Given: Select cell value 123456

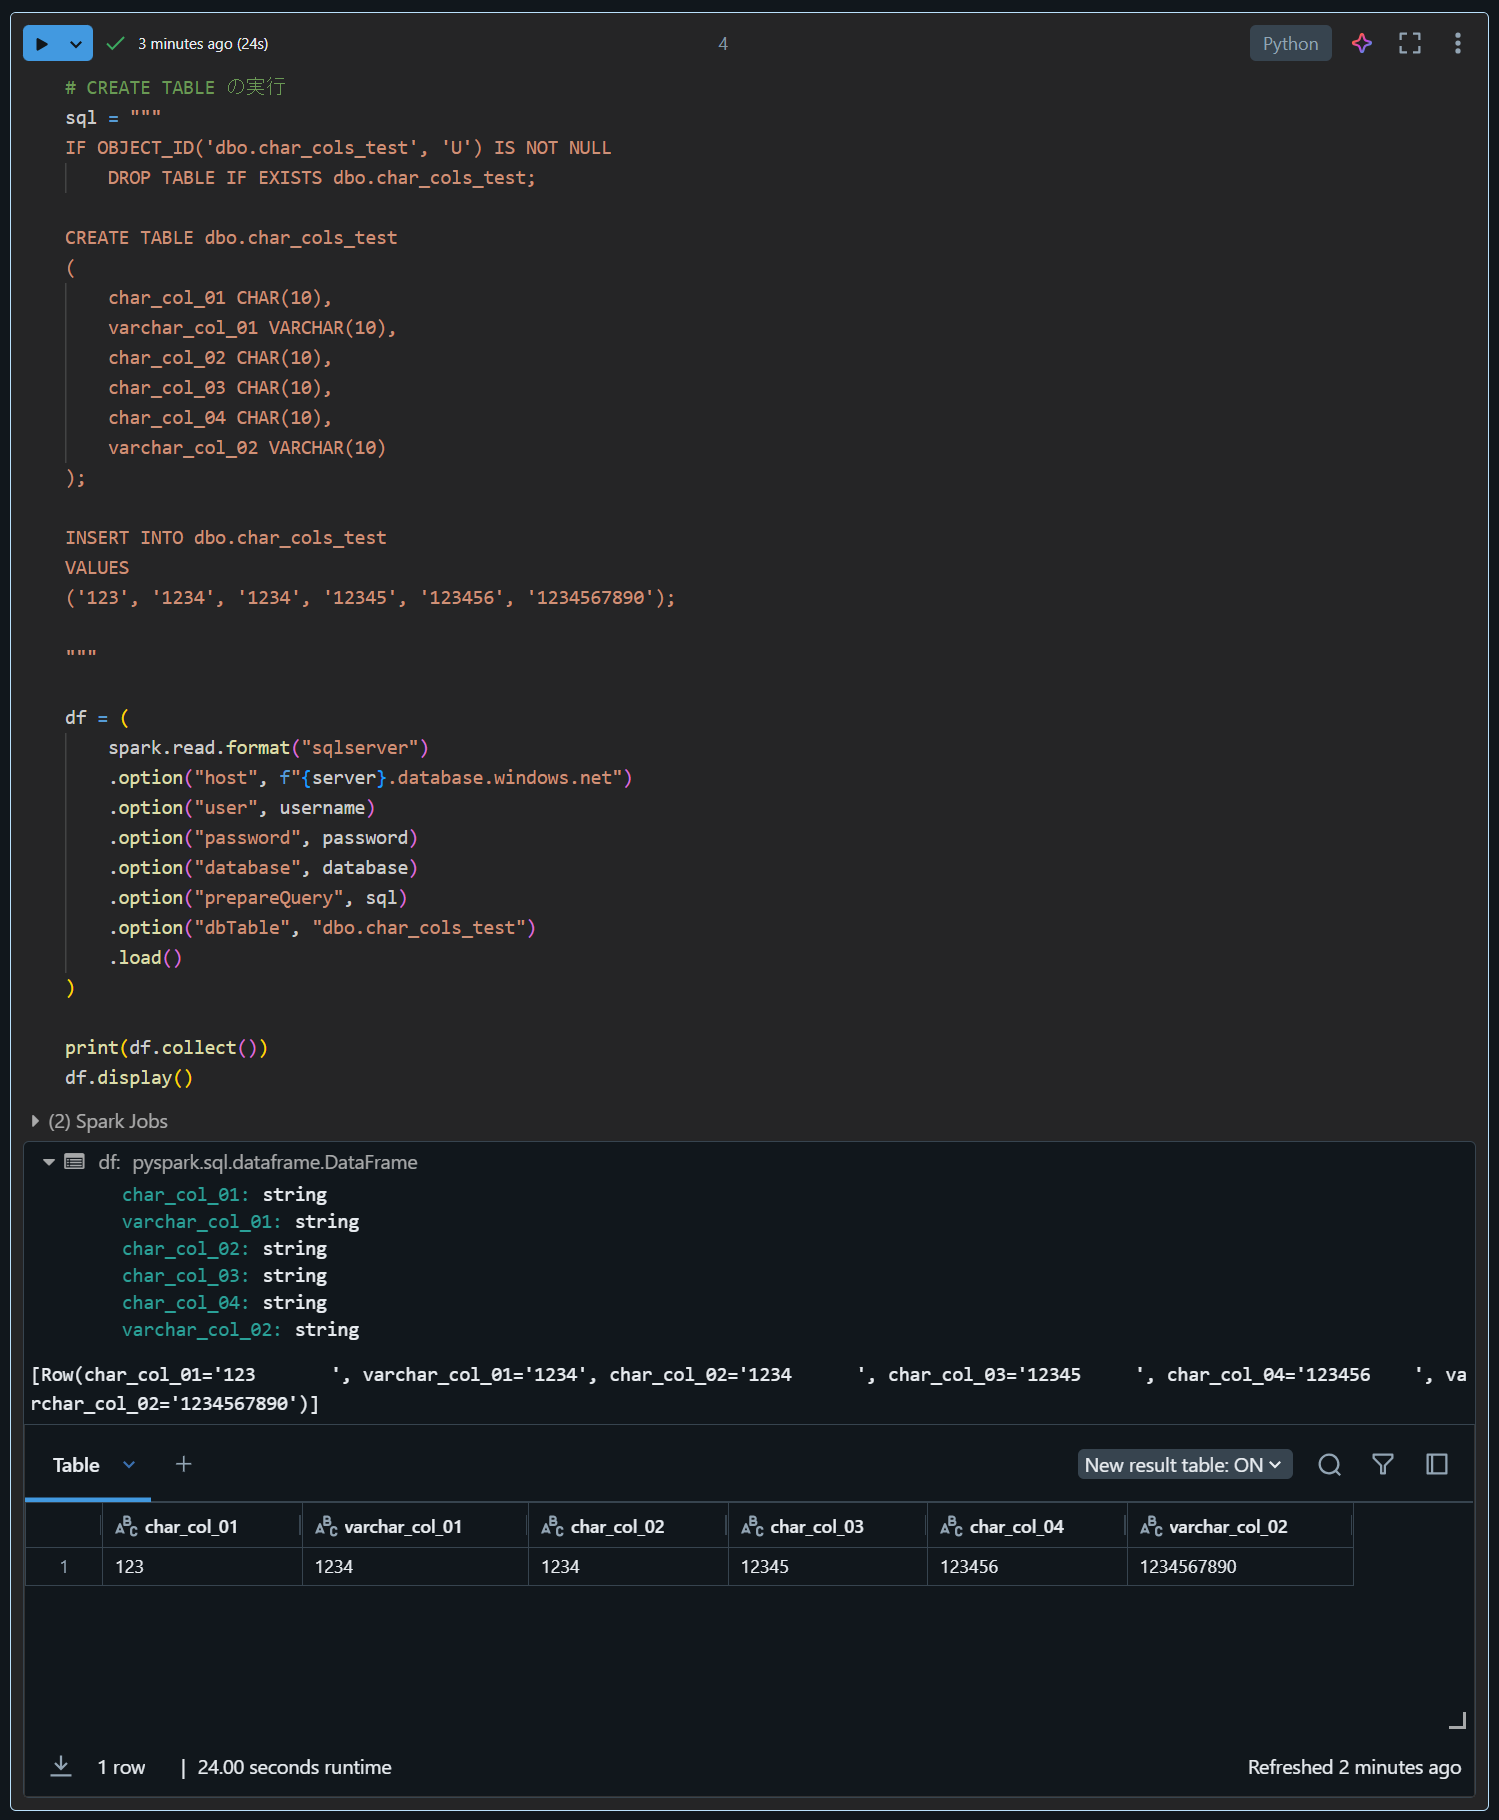Looking at the screenshot, I should 1027,1567.
